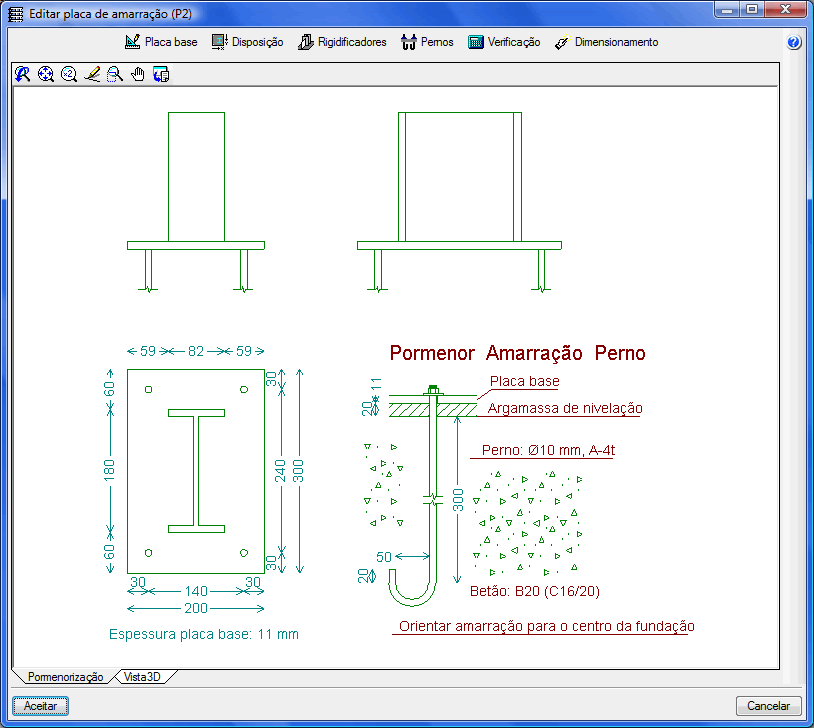Click the 200 overall width dimension

(x=196, y=608)
